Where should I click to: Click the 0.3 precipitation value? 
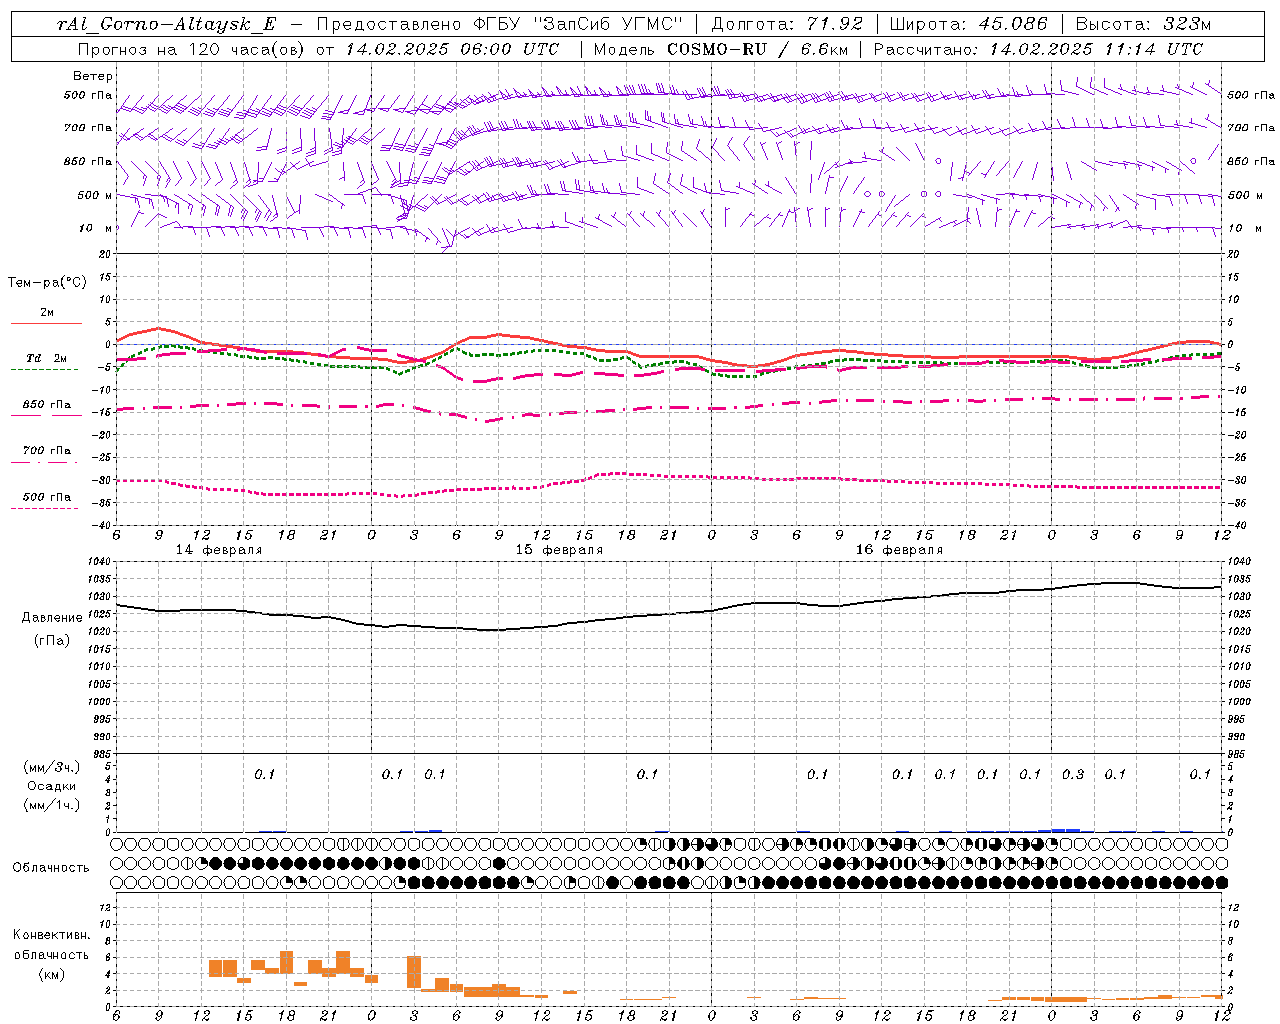pos(1073,774)
